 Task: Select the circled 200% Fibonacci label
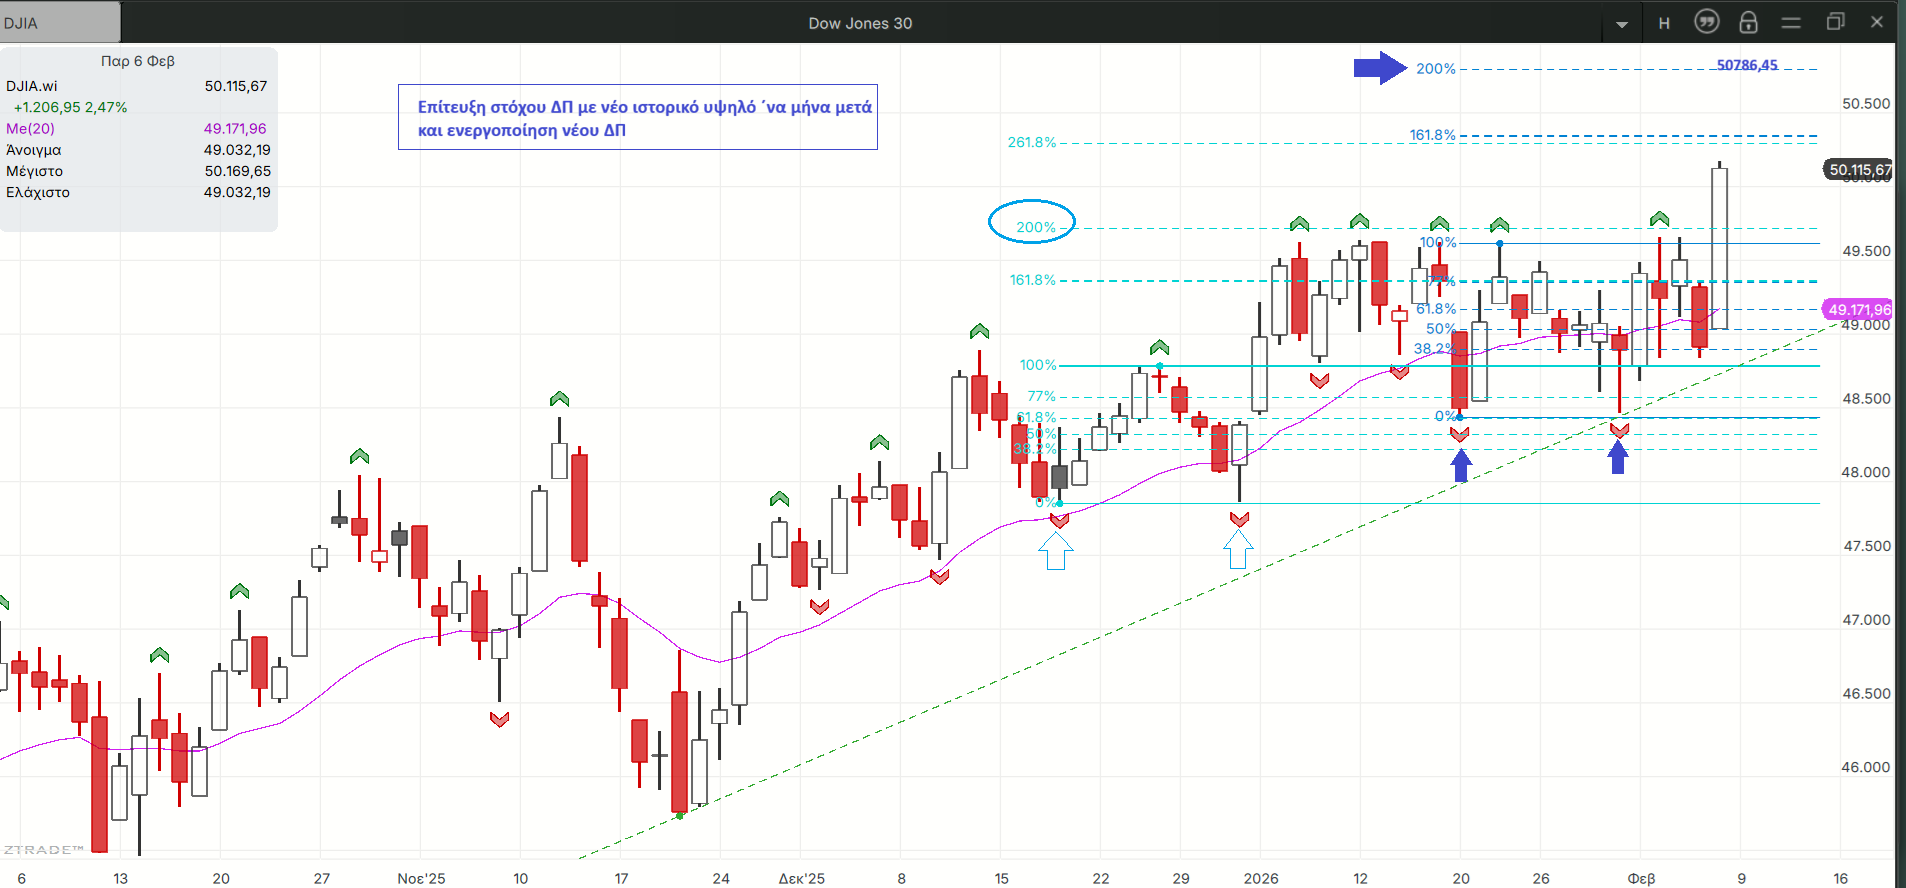click(x=1032, y=223)
